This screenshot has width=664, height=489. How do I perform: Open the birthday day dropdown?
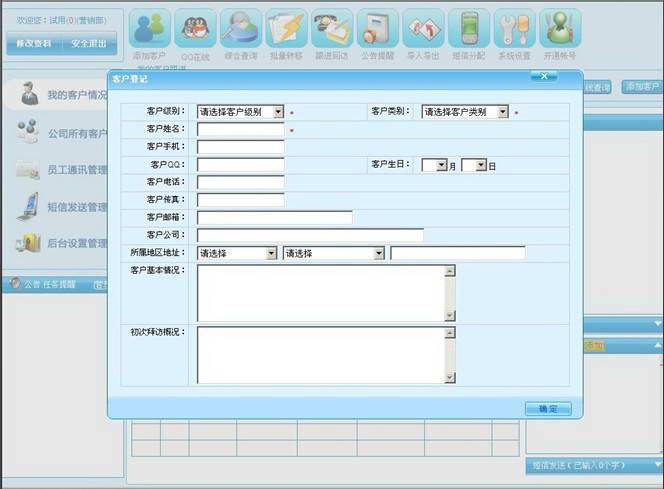click(474, 165)
